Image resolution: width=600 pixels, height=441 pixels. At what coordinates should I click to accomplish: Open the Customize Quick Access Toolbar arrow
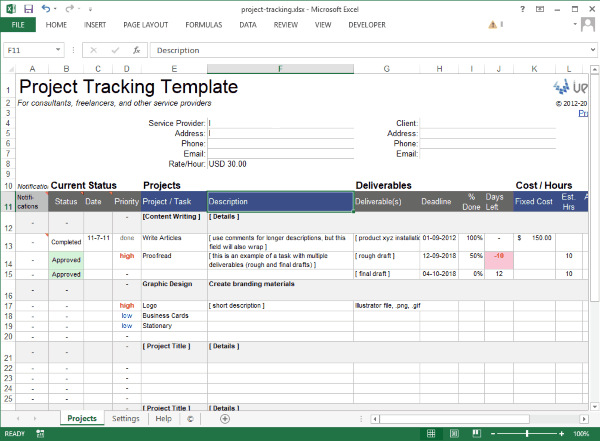tap(90, 9)
